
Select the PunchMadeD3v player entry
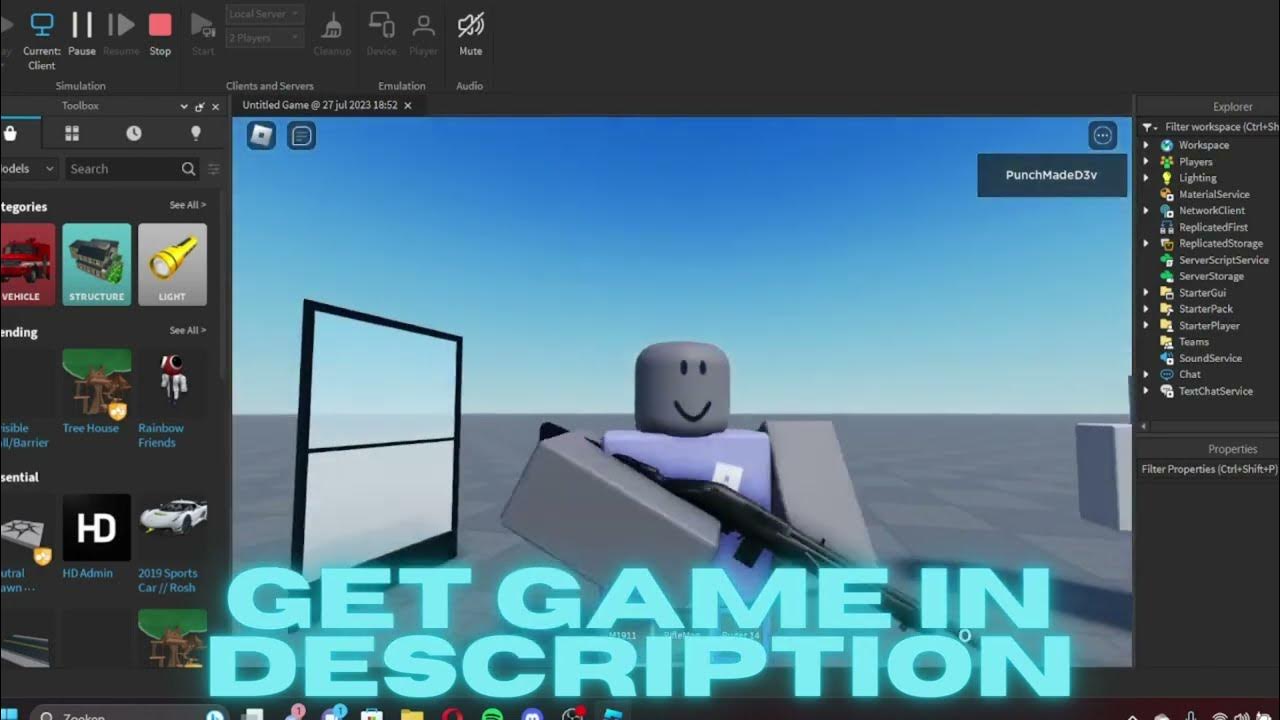[1052, 175]
